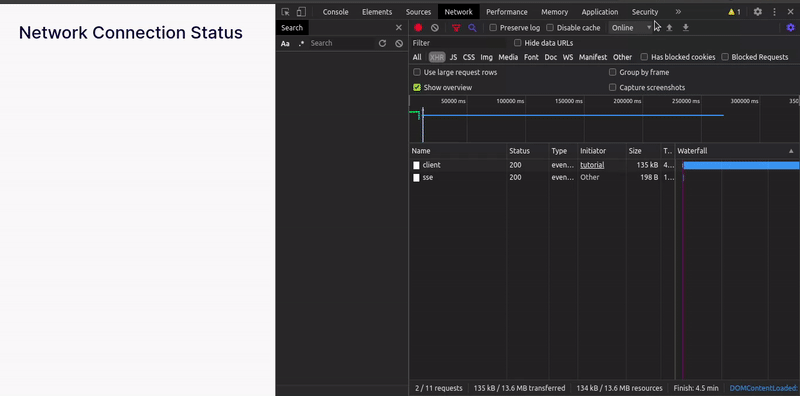Filter requests by Doc
This screenshot has height=396, width=800.
(x=551, y=57)
